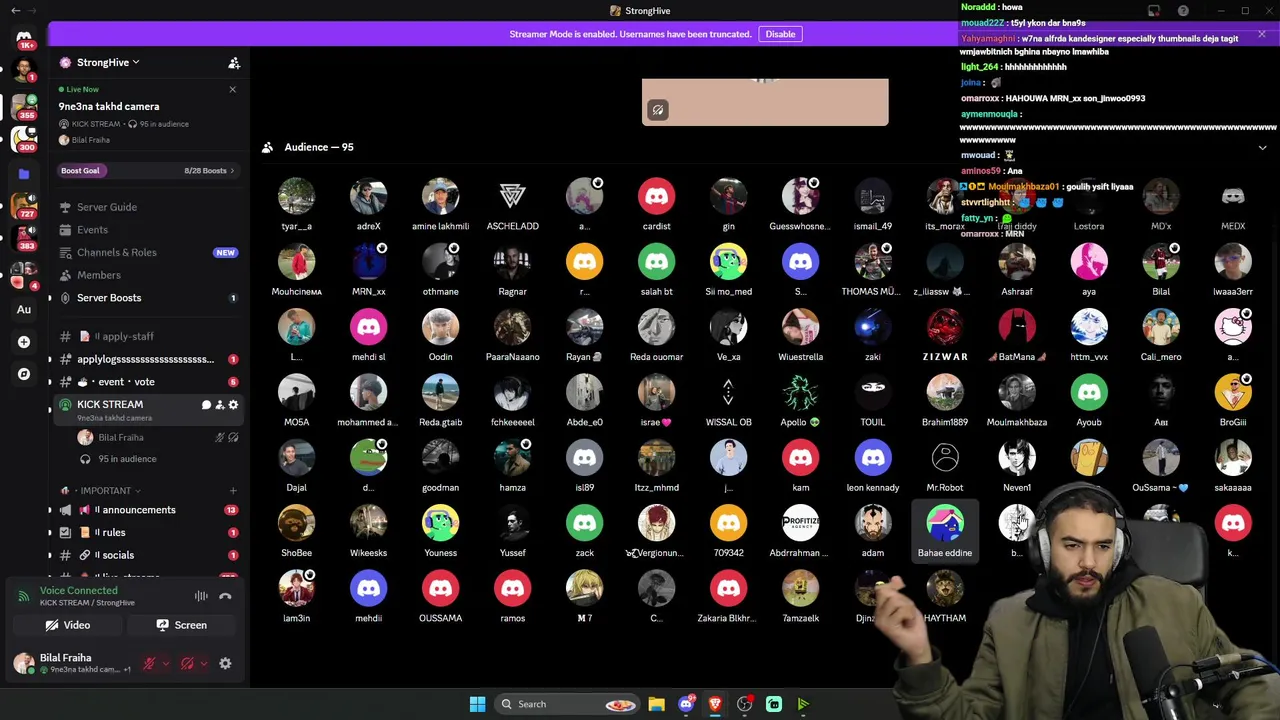Dismiss the Live Now stage card
This screenshot has height=720, width=1280.
point(232,90)
